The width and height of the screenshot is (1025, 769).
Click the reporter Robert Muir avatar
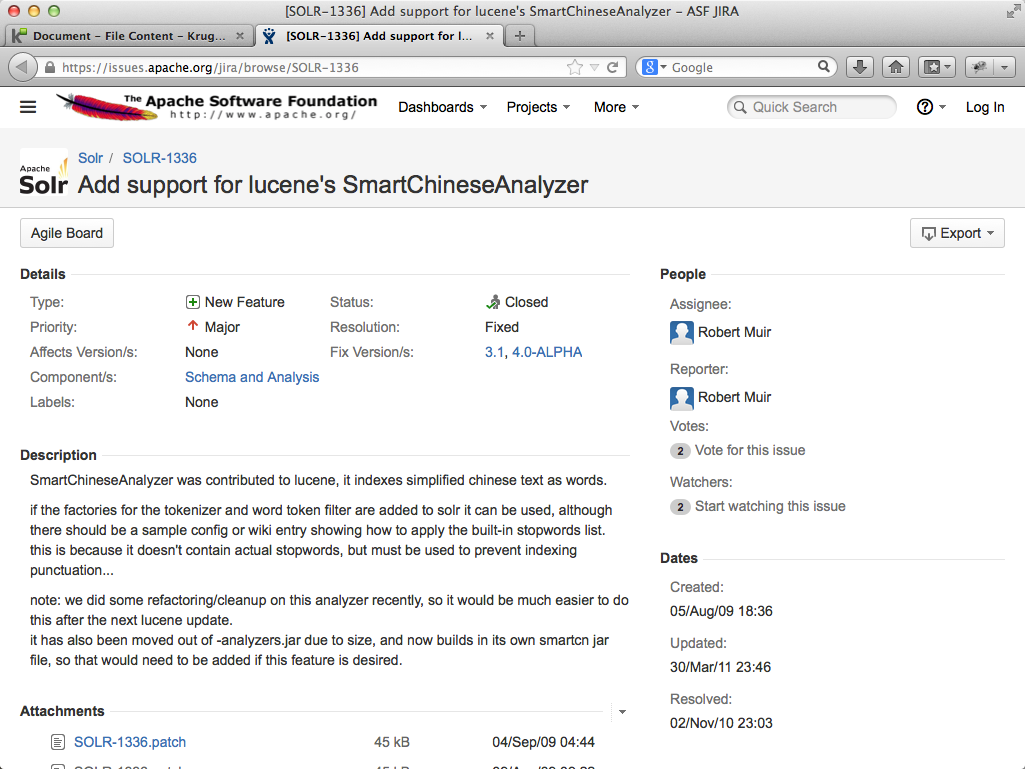(x=682, y=398)
